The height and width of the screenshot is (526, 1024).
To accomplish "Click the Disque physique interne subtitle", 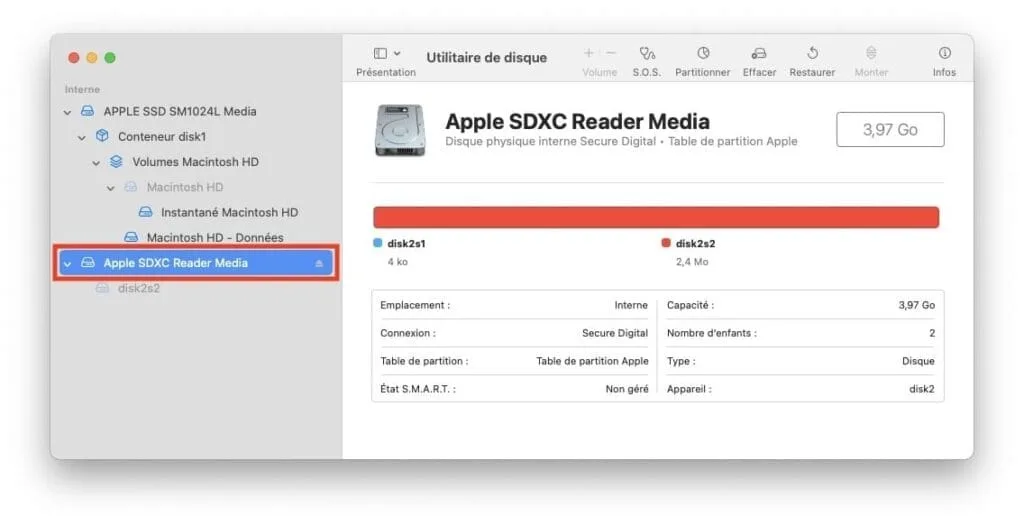I will [621, 141].
